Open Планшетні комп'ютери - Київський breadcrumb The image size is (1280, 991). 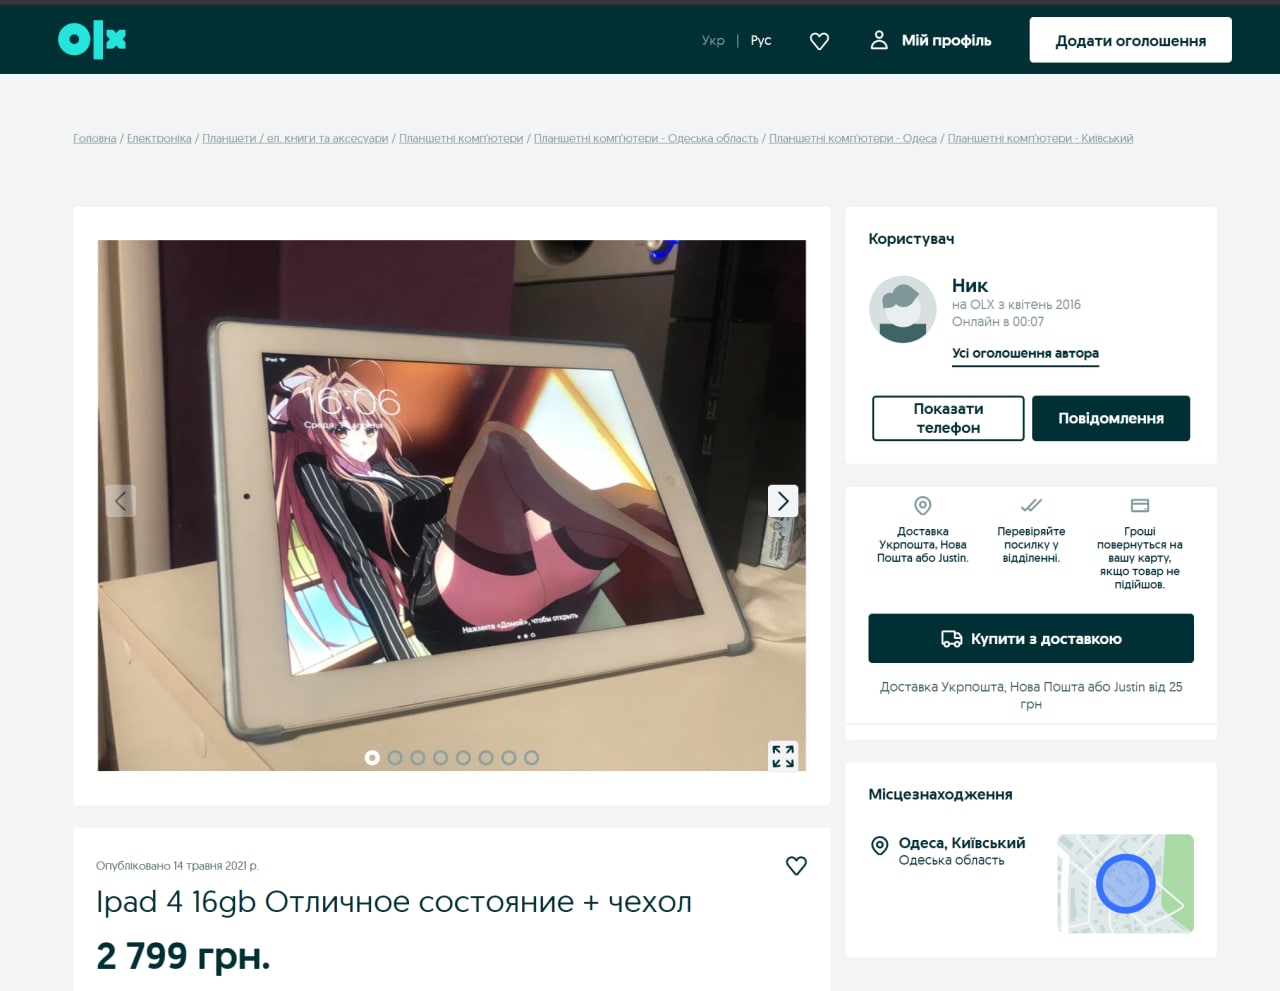[x=1040, y=138]
